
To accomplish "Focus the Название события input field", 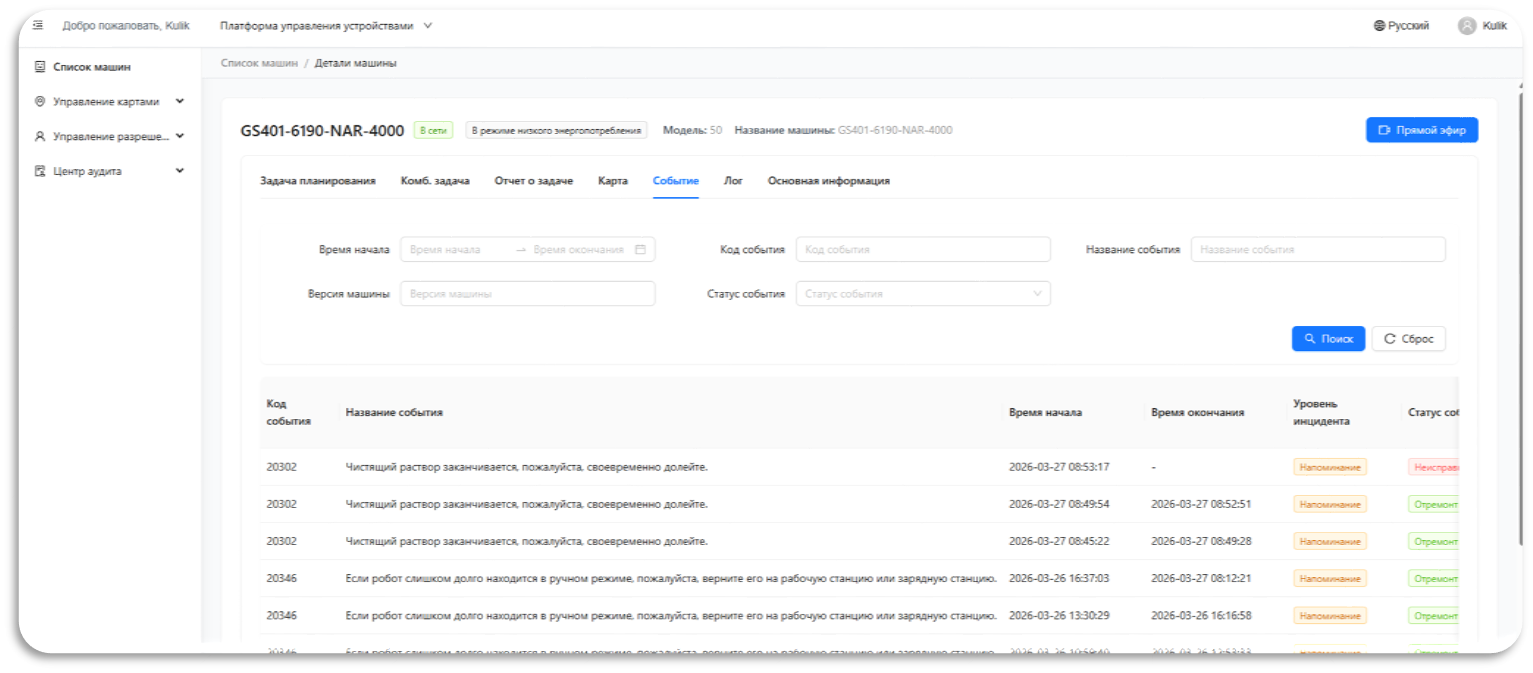I will pyautogui.click(x=1318, y=249).
